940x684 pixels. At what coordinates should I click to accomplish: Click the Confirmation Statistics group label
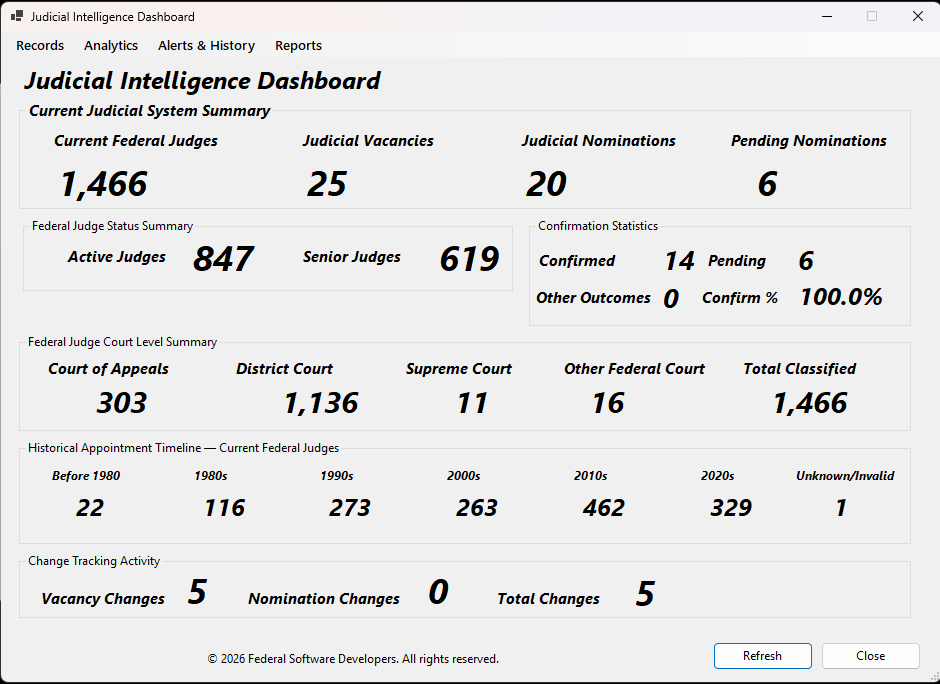click(x=598, y=226)
